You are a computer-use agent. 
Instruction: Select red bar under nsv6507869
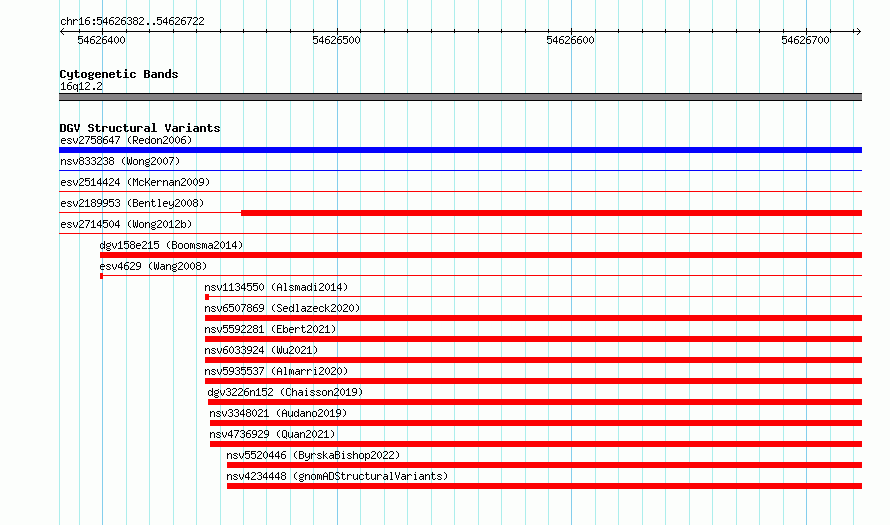click(x=534, y=318)
